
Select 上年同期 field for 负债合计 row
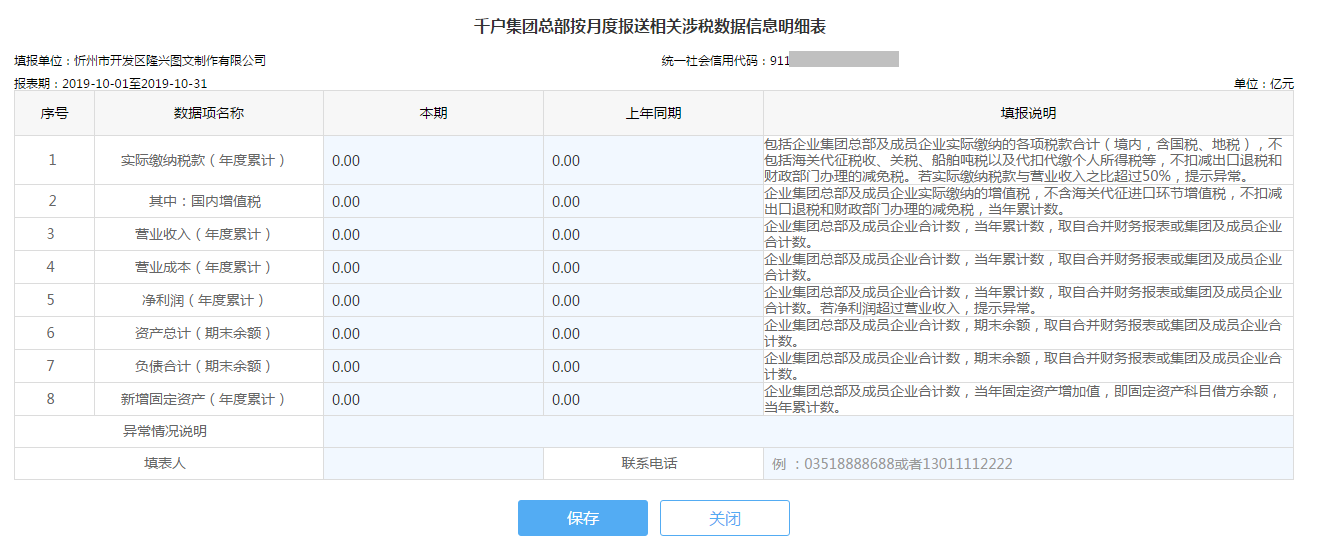(x=653, y=367)
